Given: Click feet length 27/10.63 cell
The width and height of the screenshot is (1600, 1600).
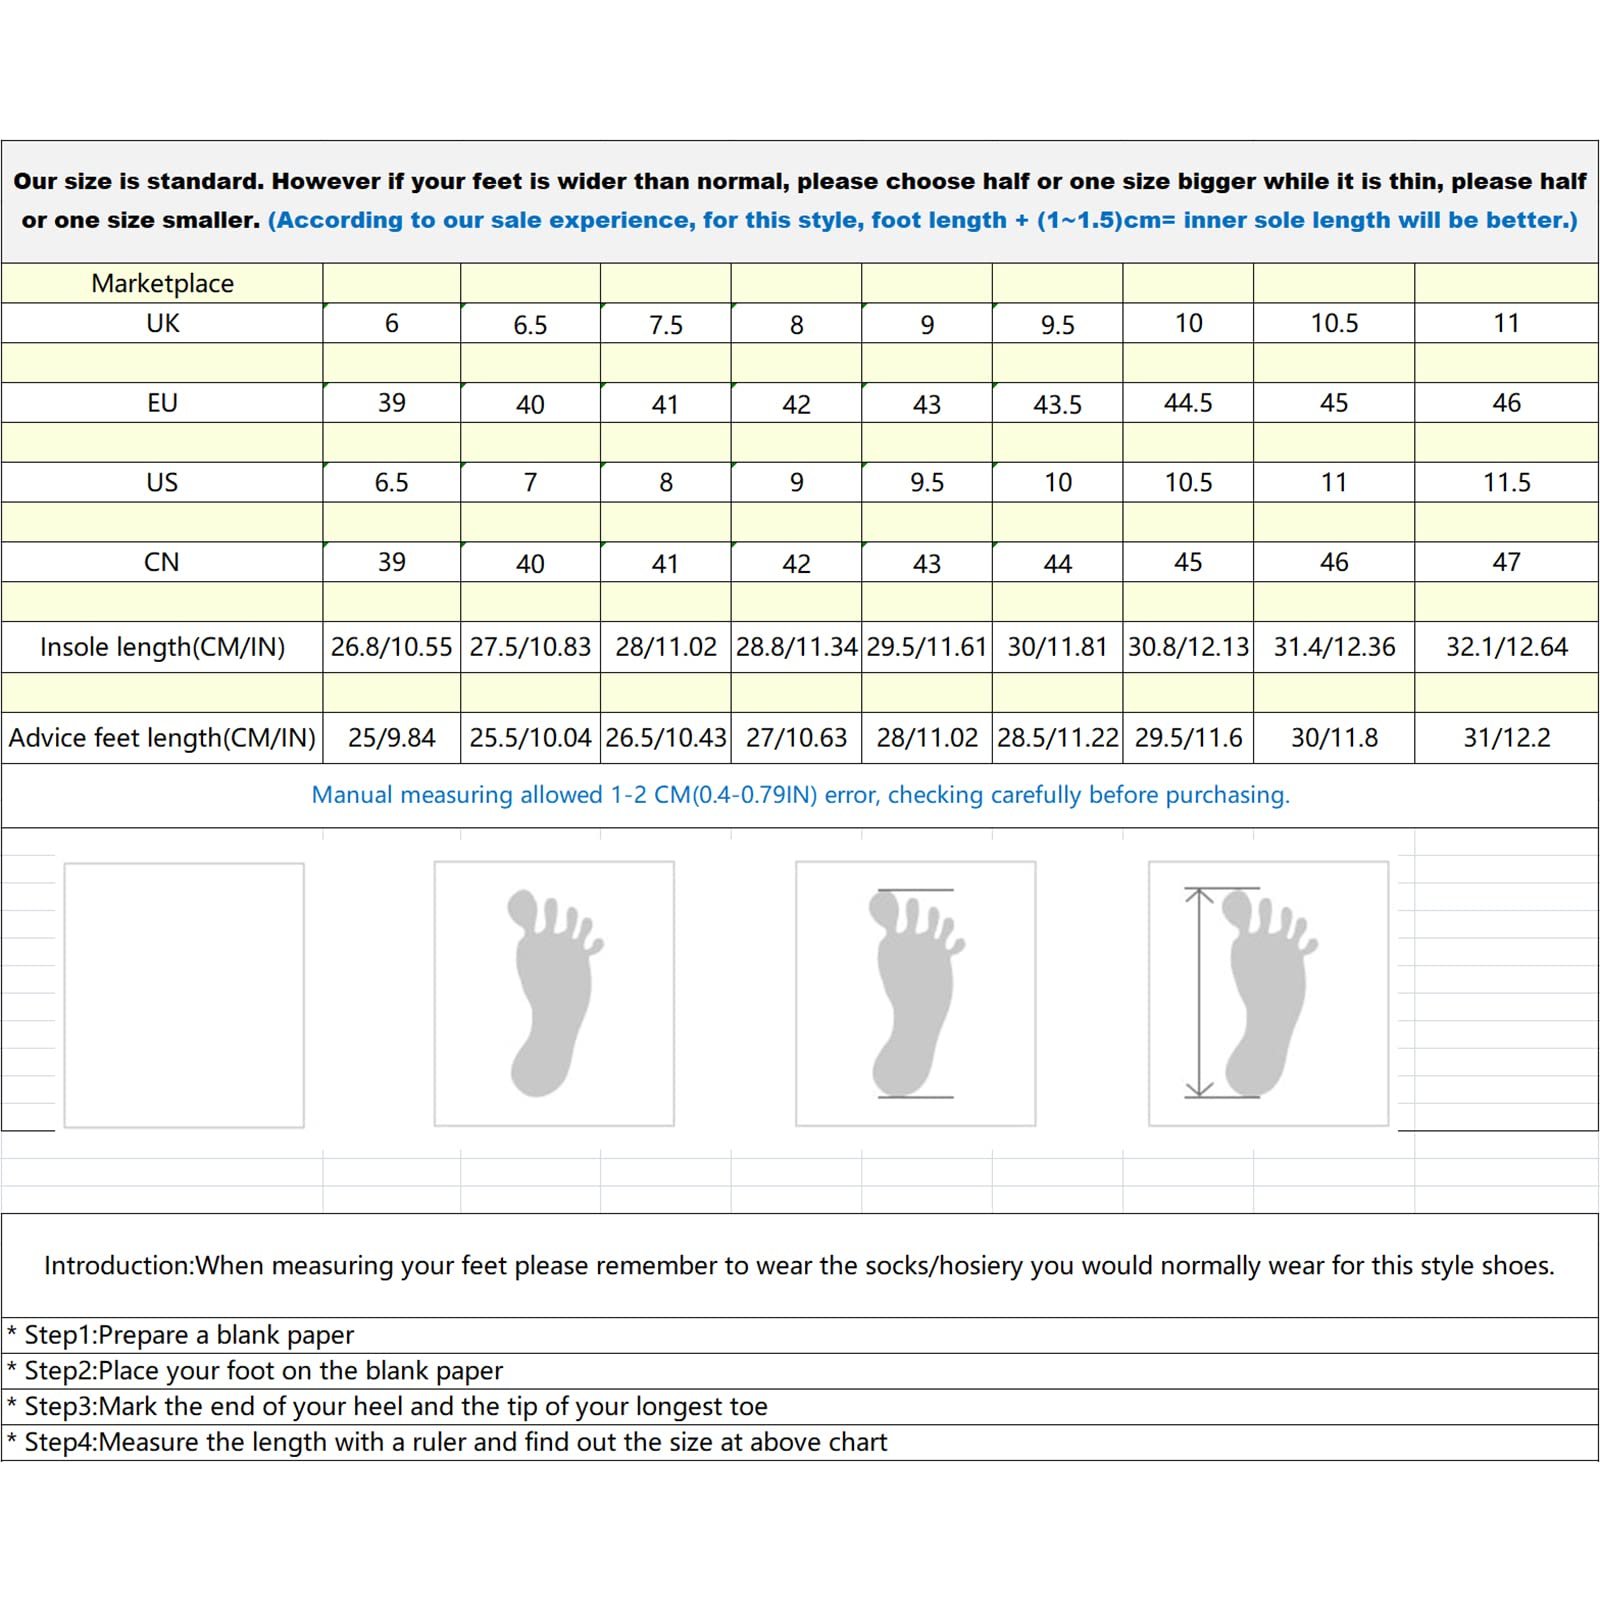Looking at the screenshot, I should pos(797,738).
